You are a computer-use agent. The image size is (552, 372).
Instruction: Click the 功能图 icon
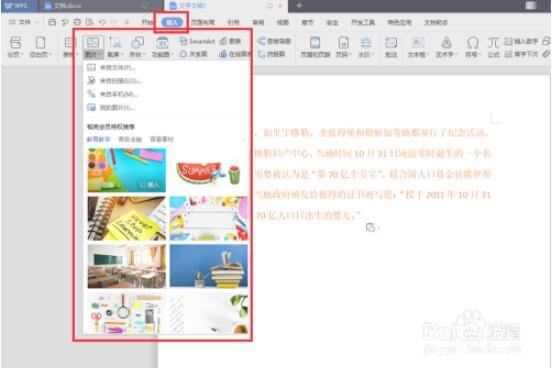pyautogui.click(x=162, y=43)
